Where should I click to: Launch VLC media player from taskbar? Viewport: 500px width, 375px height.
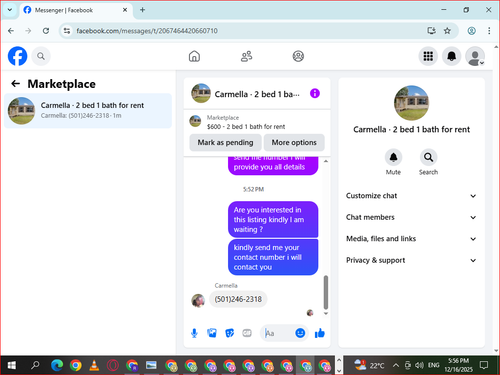[x=94, y=366]
